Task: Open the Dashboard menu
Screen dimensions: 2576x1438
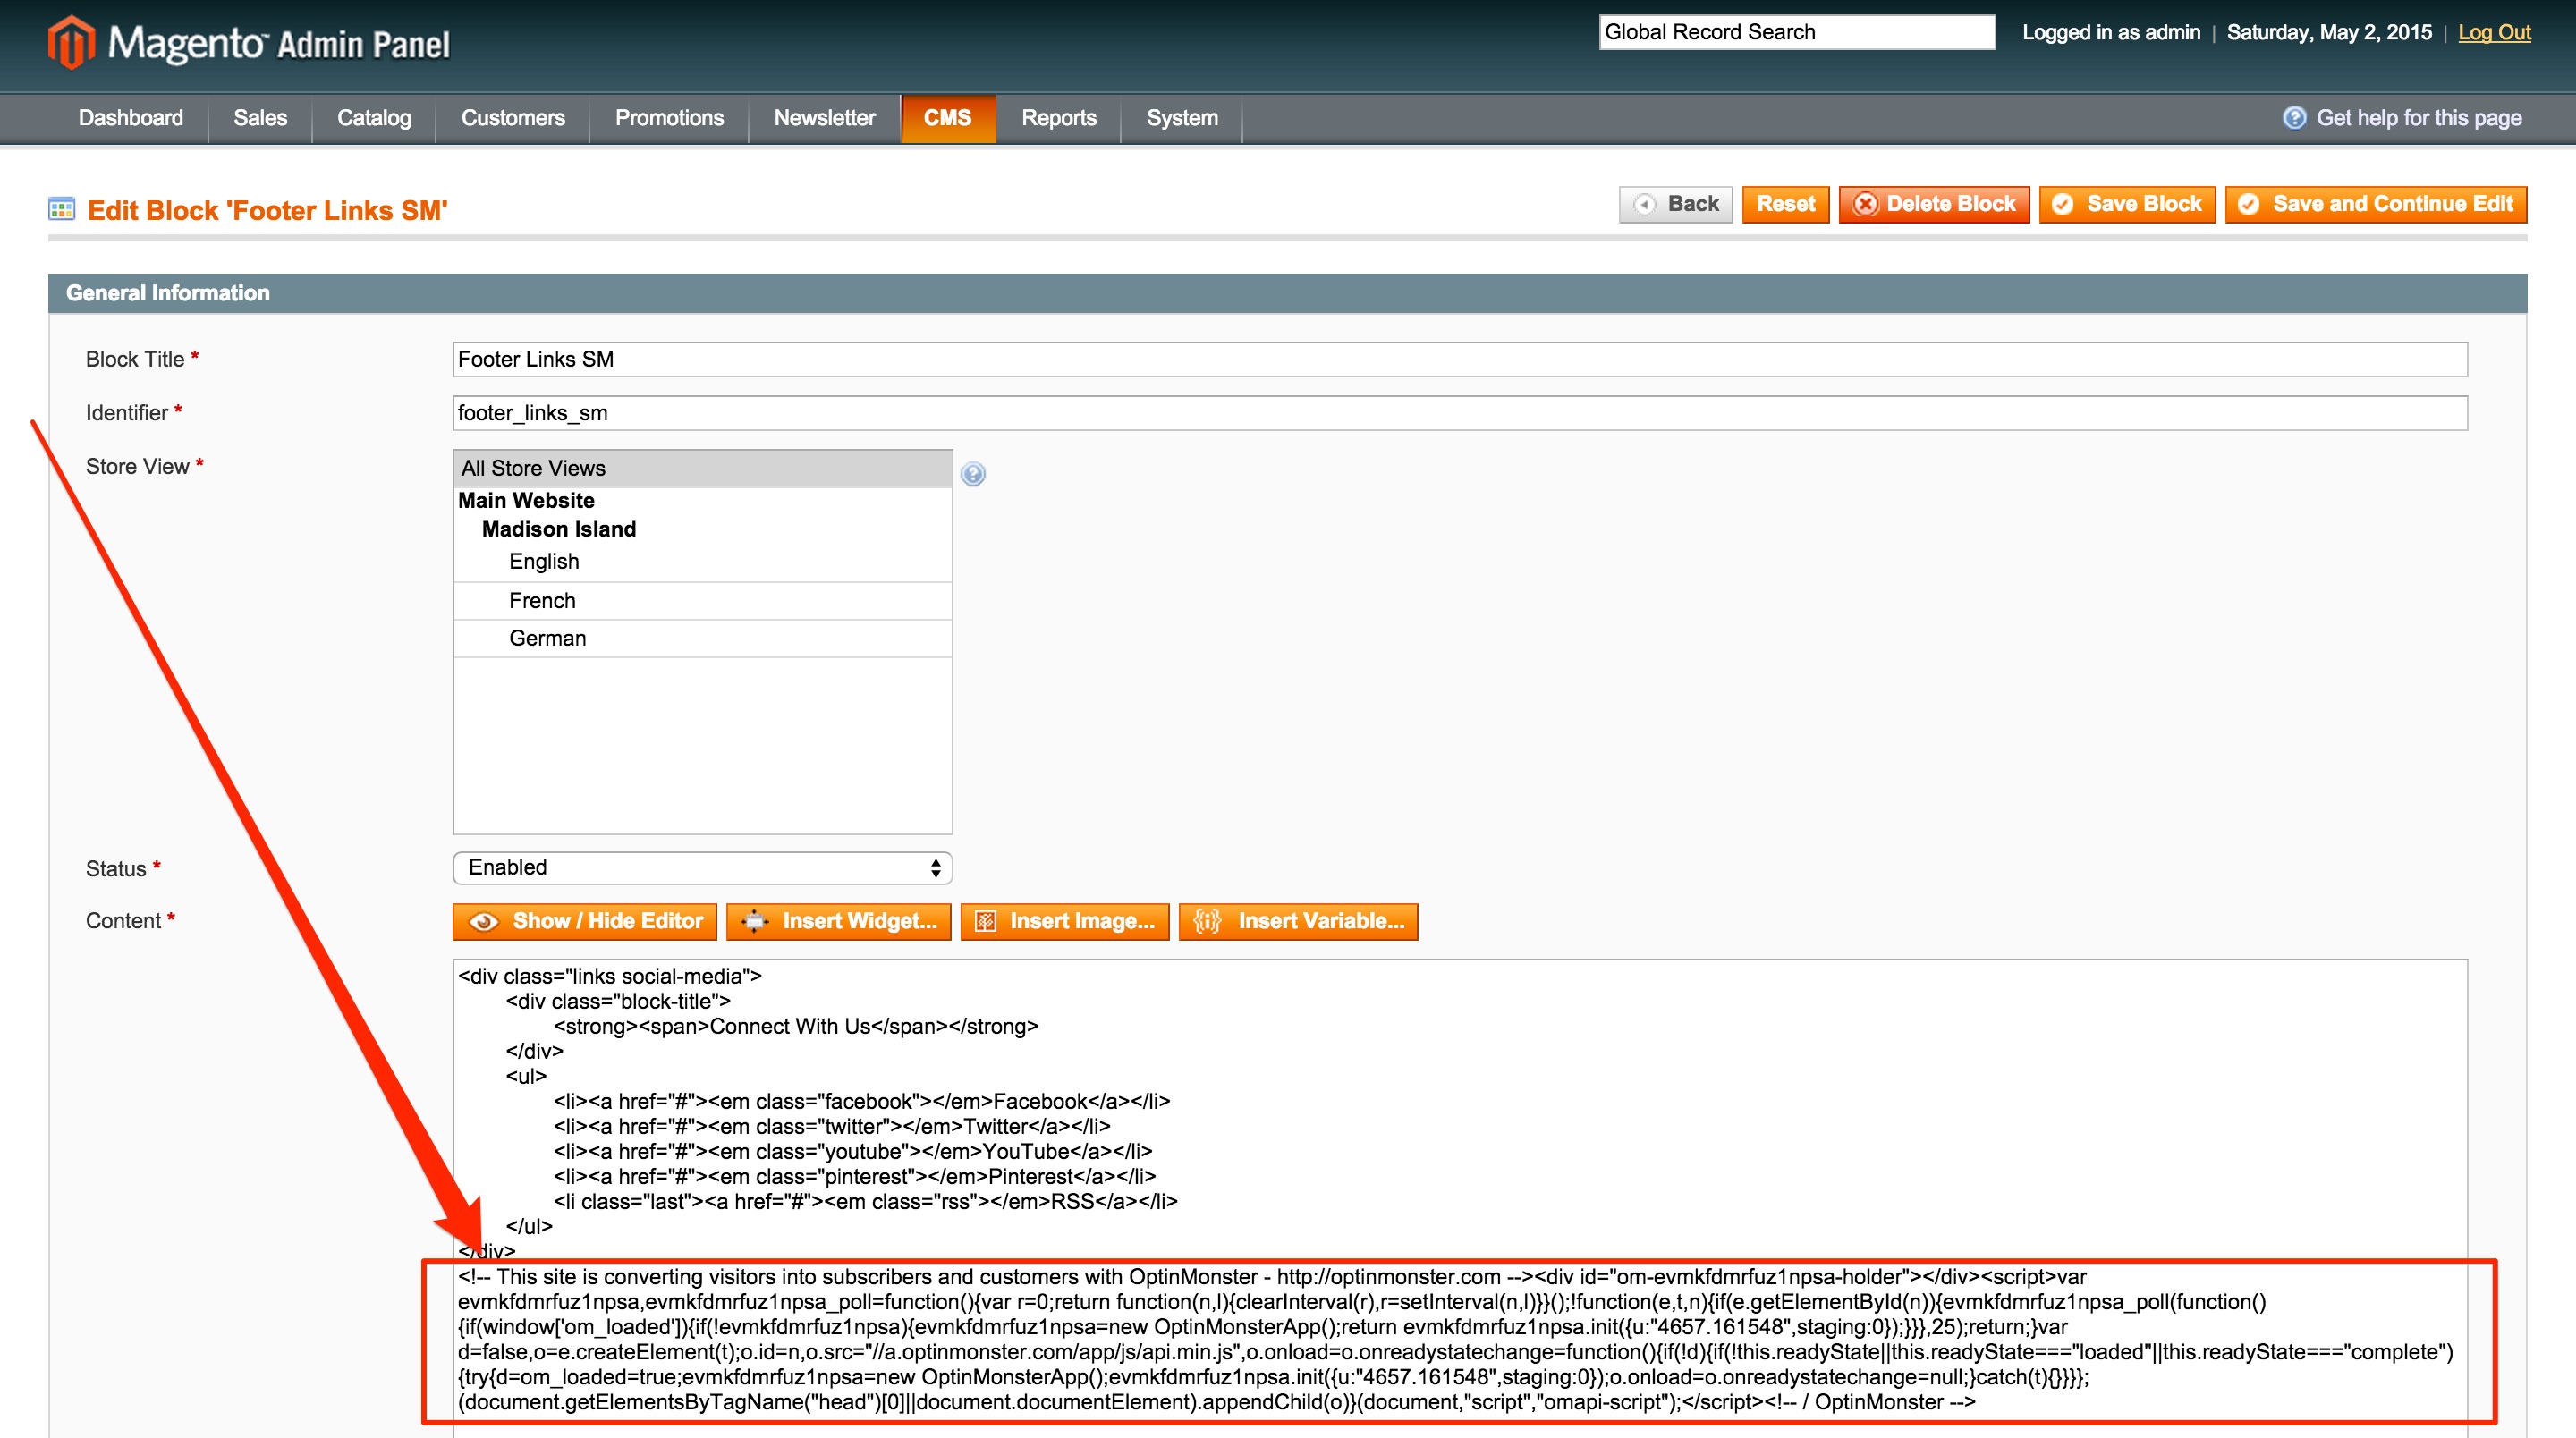Action: [x=131, y=118]
